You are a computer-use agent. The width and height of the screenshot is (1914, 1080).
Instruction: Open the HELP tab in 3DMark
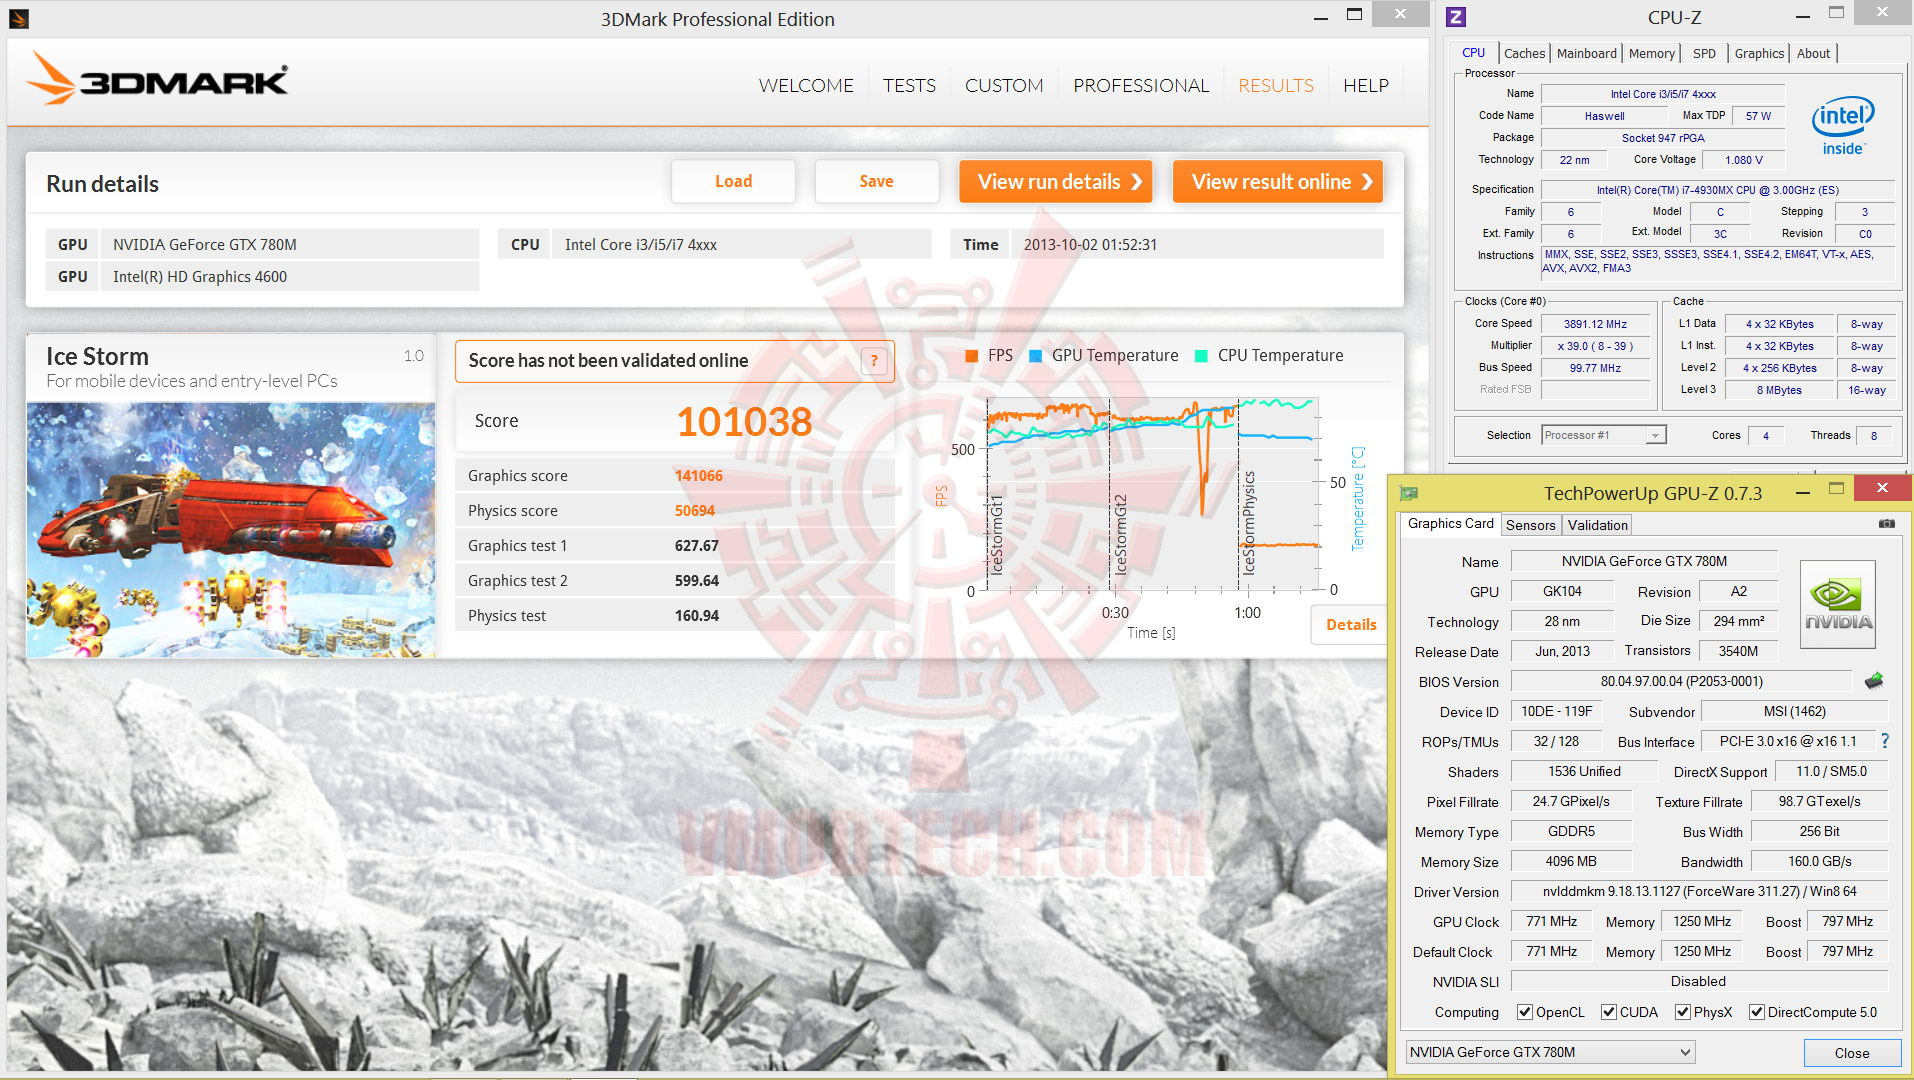tap(1366, 86)
